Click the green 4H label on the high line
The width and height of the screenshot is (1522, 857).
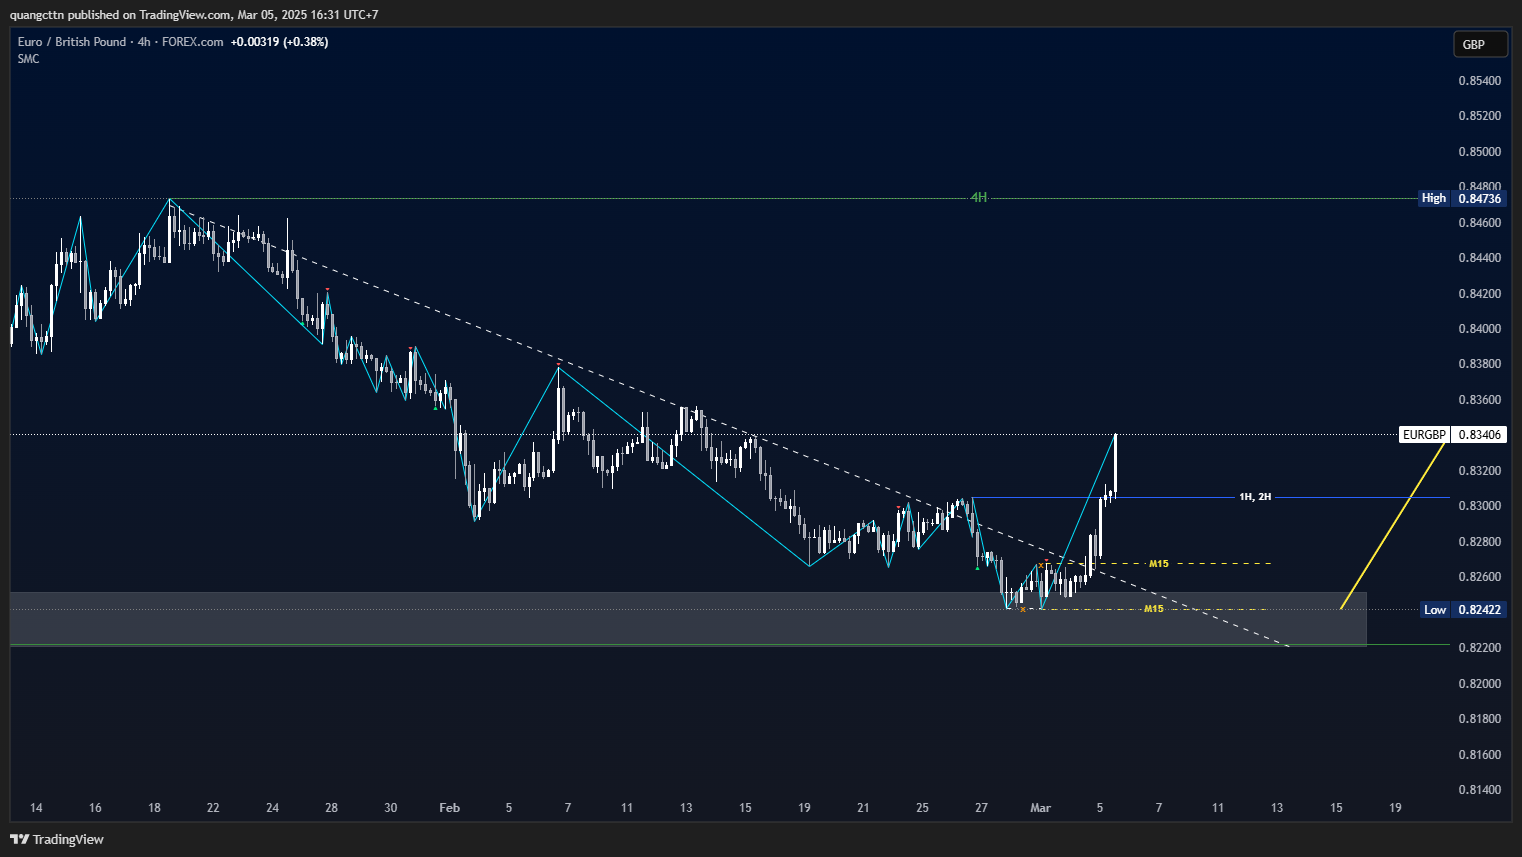coord(979,198)
